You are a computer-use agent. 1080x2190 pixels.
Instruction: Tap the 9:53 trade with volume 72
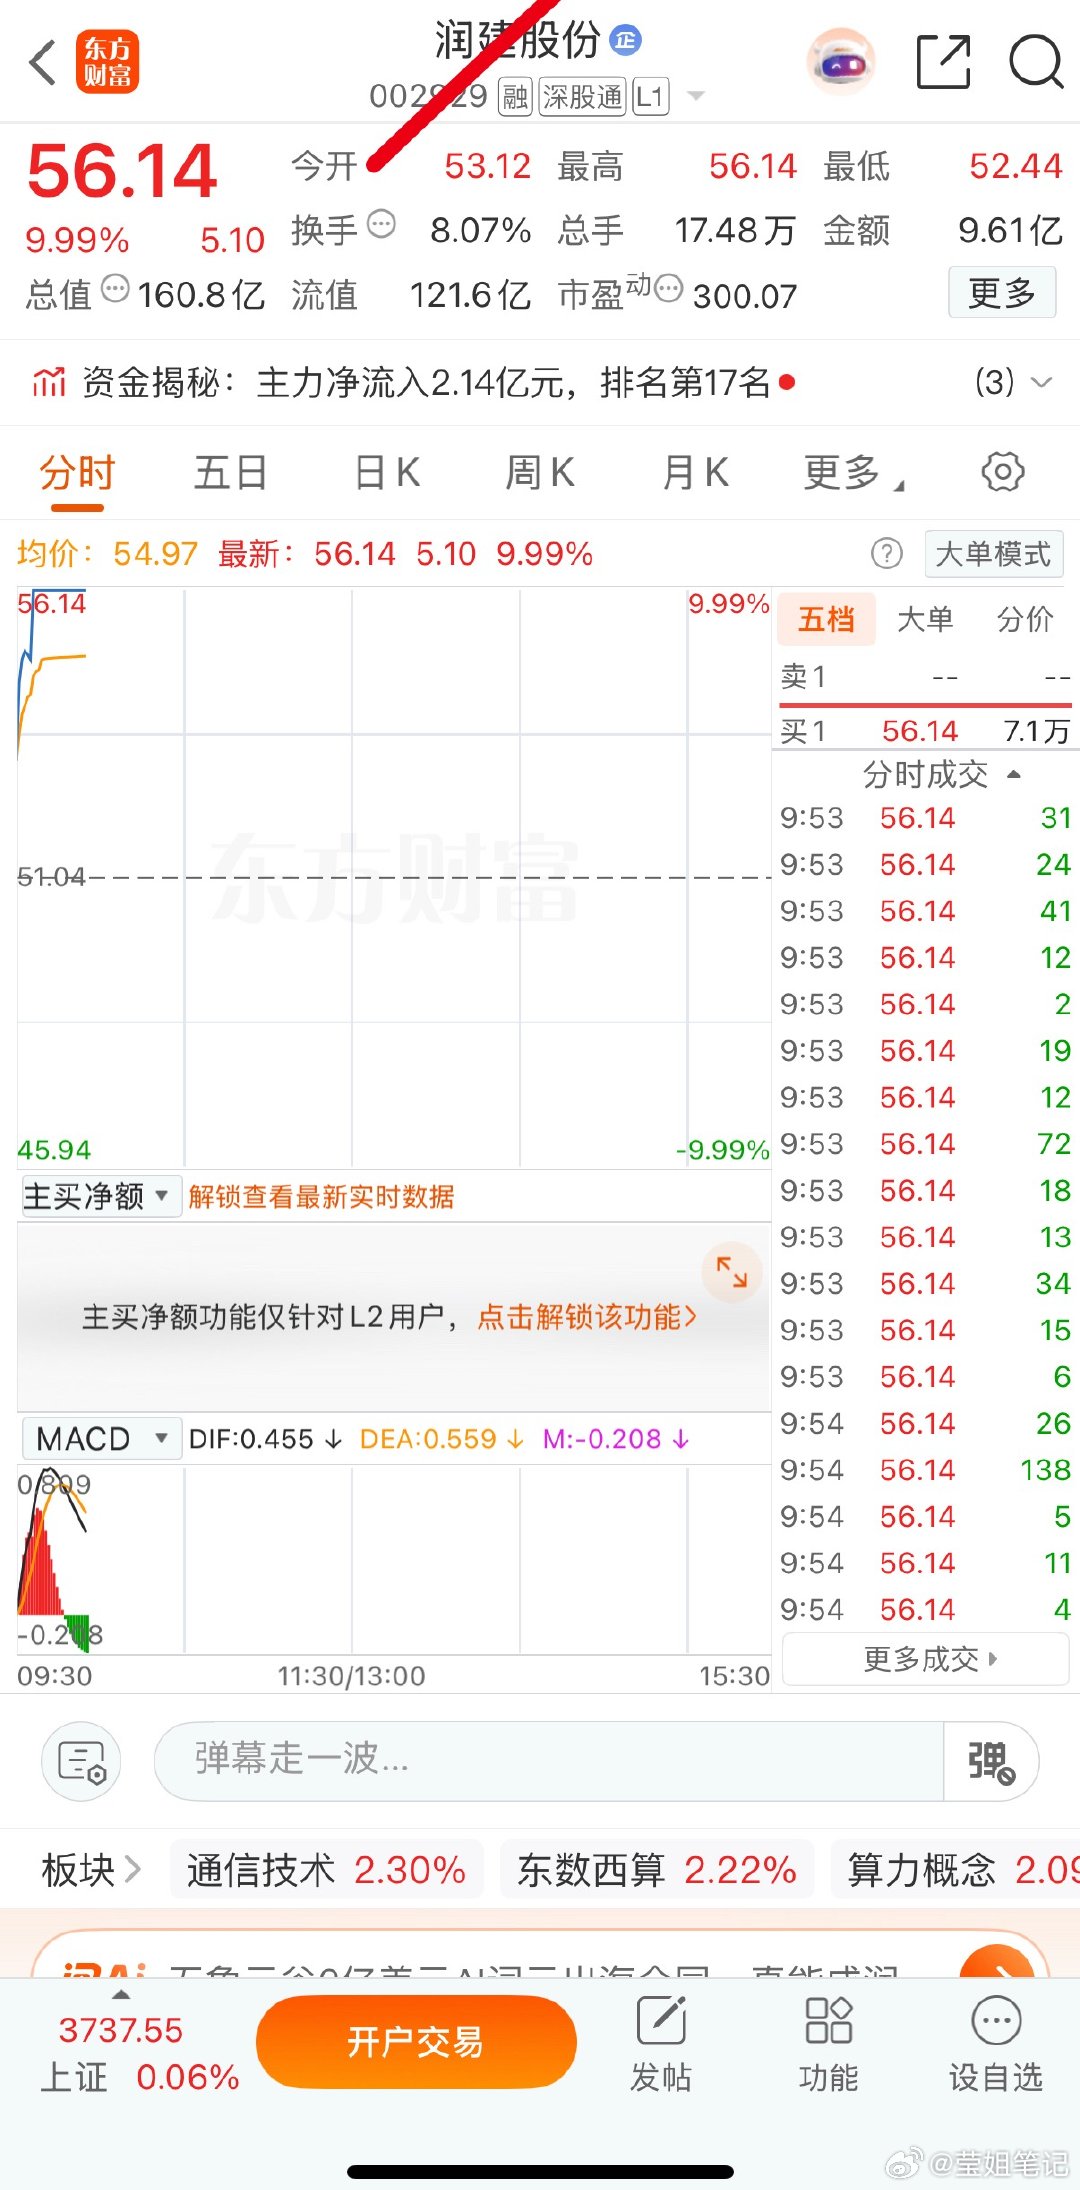click(x=925, y=1144)
